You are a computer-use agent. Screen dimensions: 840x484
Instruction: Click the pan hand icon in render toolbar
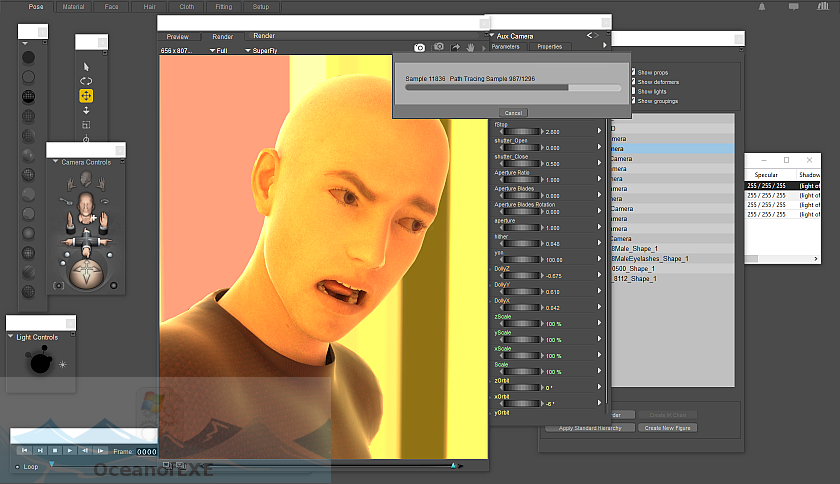pos(471,47)
